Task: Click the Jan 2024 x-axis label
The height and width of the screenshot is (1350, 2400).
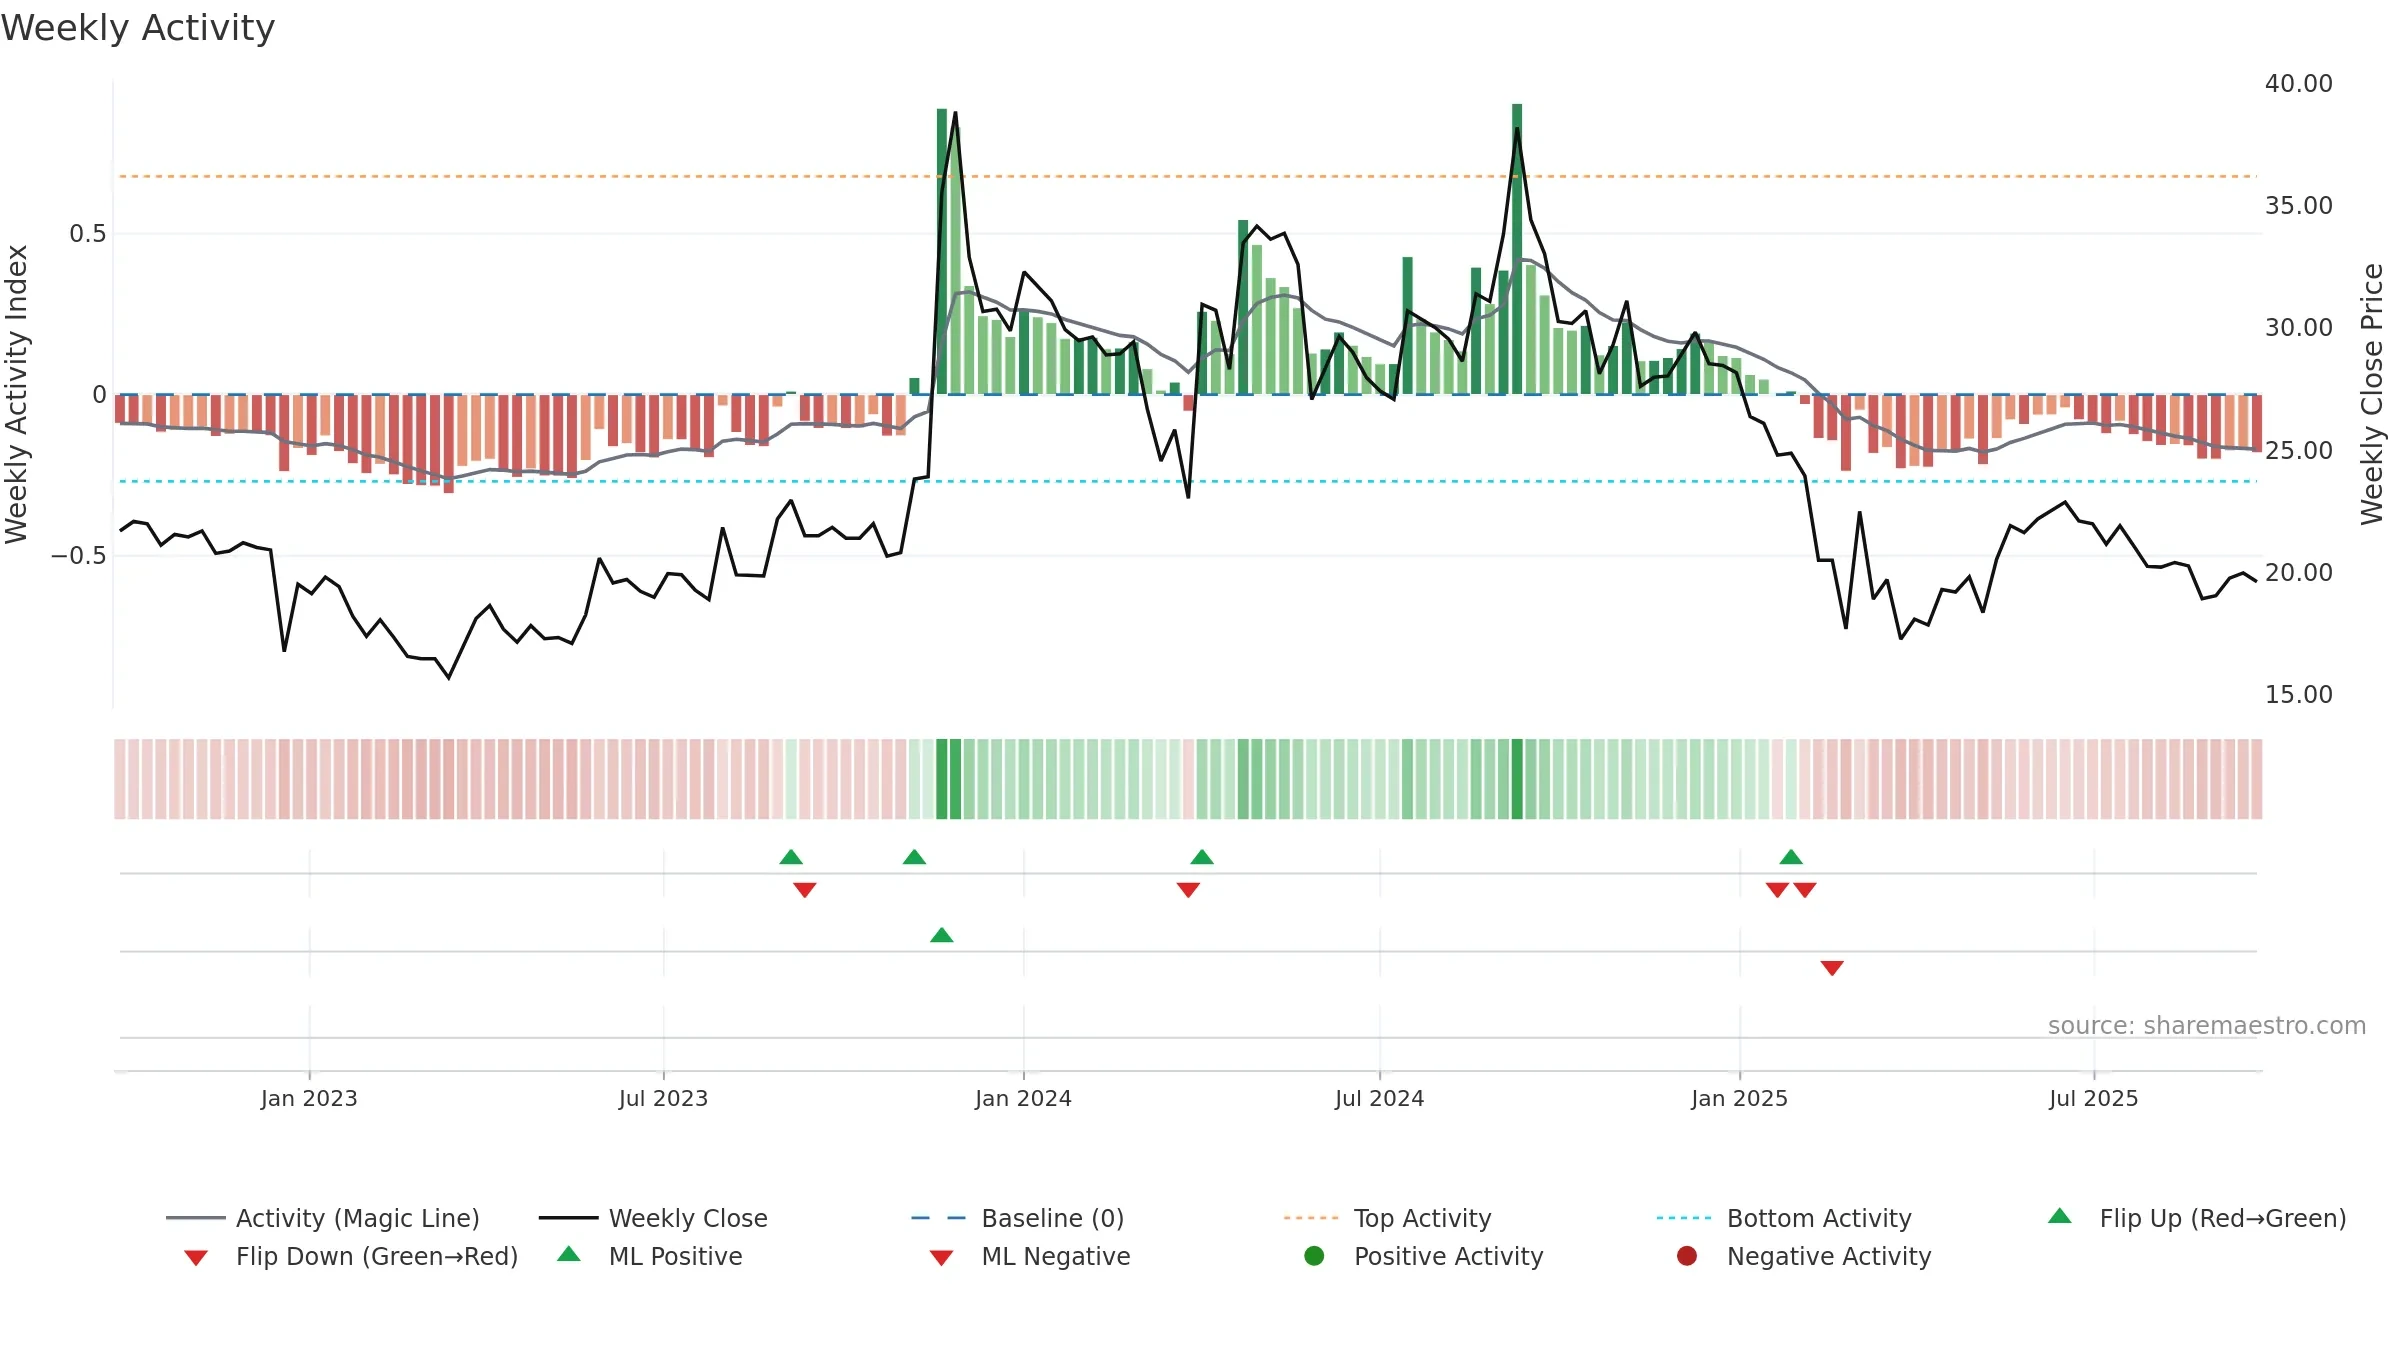Action: pyautogui.click(x=1023, y=1099)
